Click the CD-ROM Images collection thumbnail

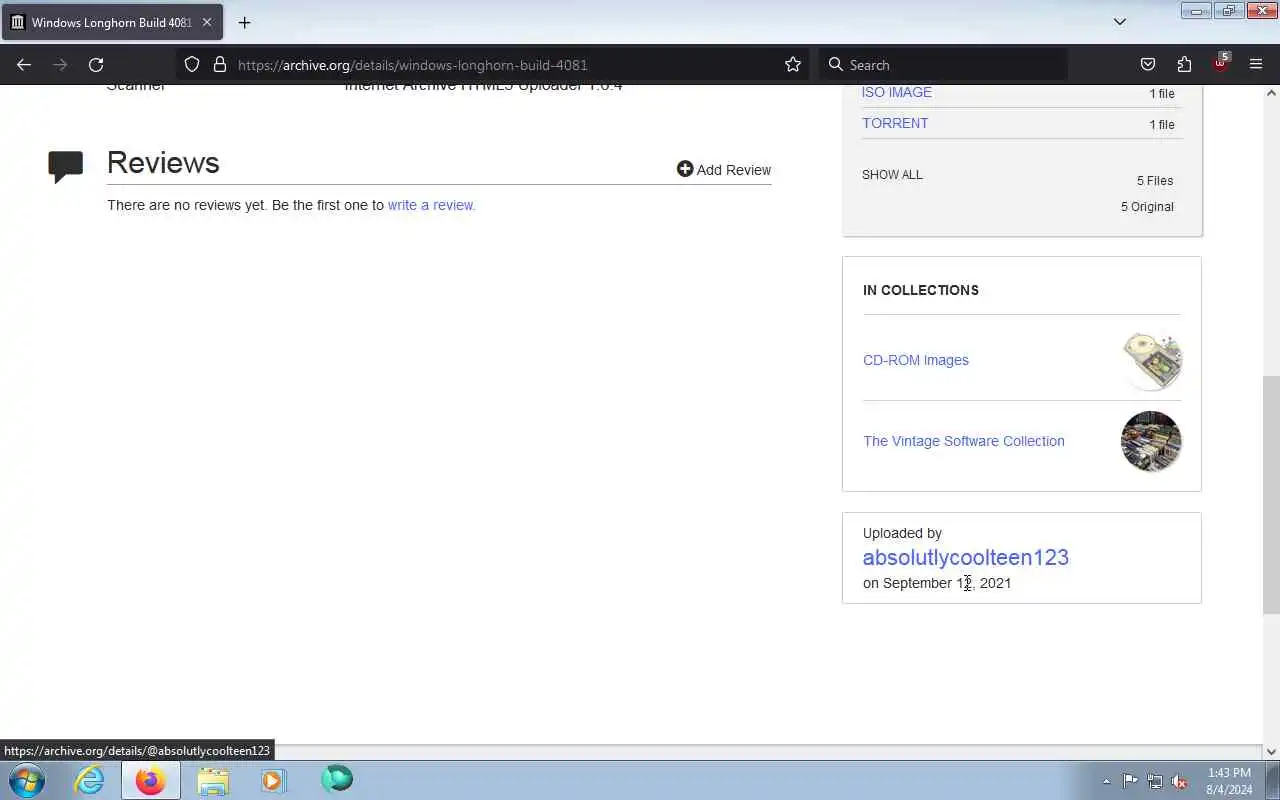[x=1151, y=360]
